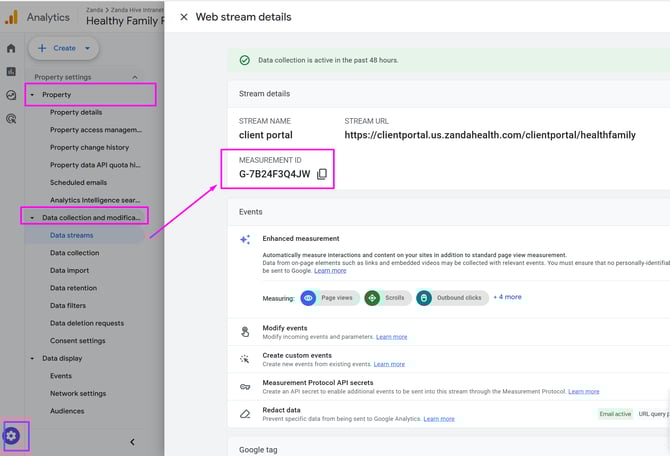This screenshot has height=456, width=670.
Task: Collapse the Property settings header chevron
Action: [135, 77]
